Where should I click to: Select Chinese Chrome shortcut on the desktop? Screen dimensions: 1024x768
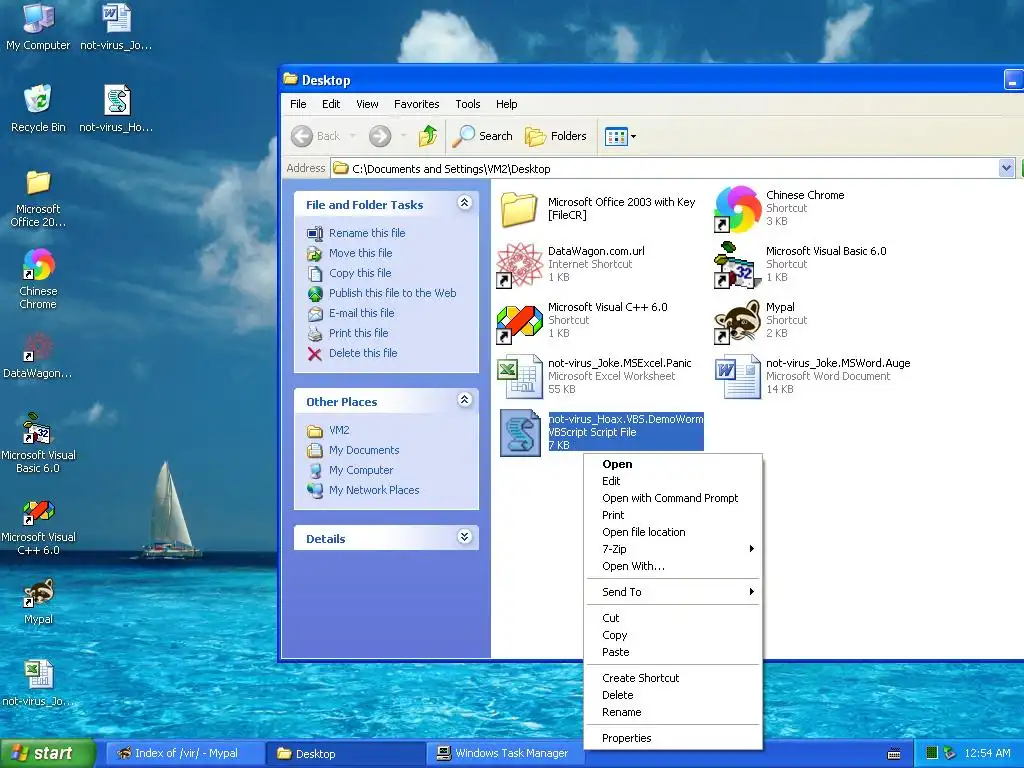(x=38, y=279)
